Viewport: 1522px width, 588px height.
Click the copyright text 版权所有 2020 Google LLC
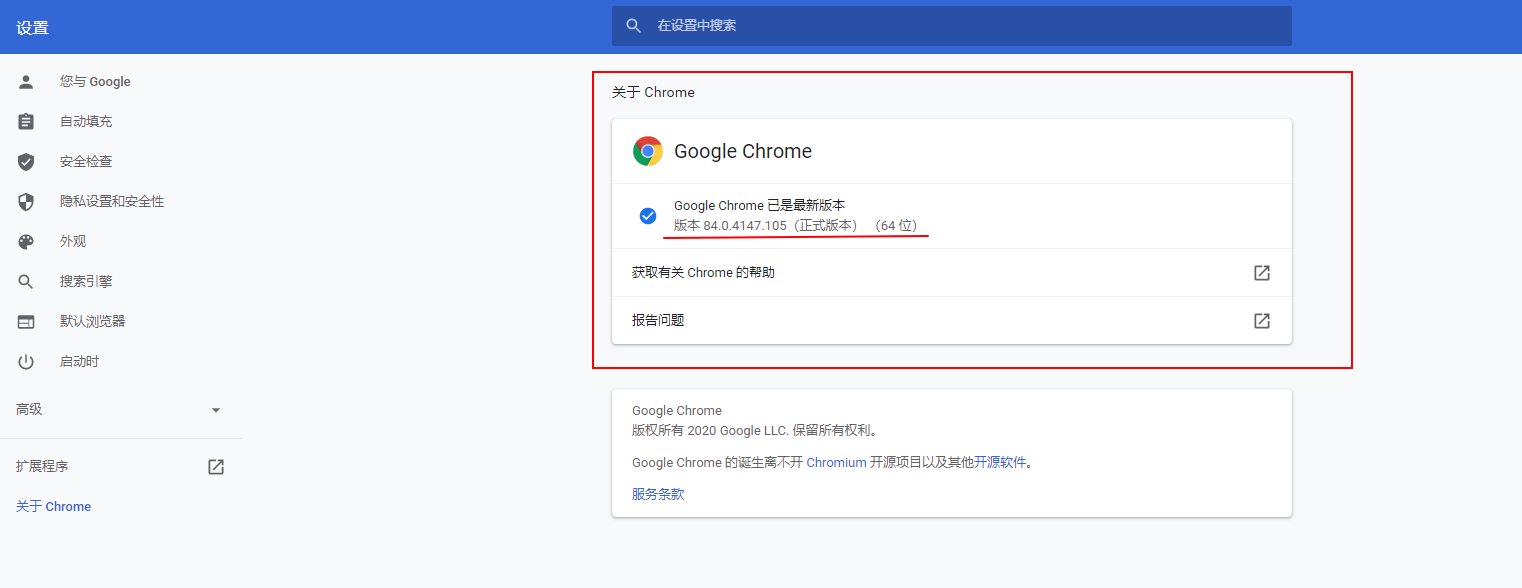[710, 431]
